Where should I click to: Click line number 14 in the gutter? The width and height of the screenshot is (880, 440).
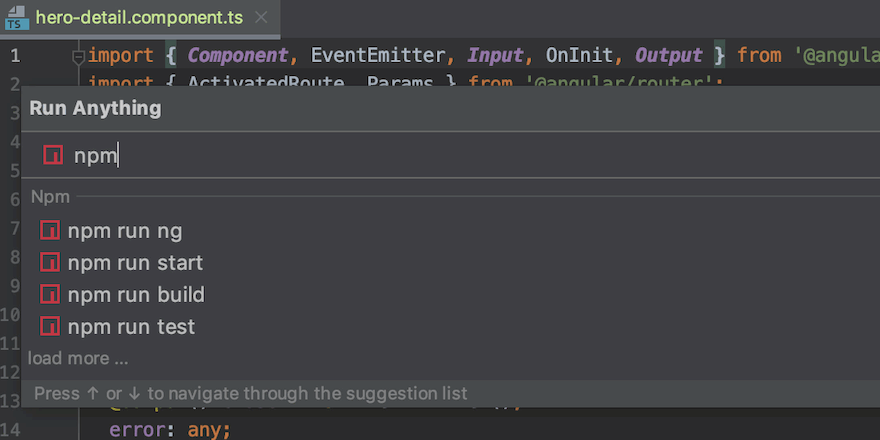[x=11, y=430]
